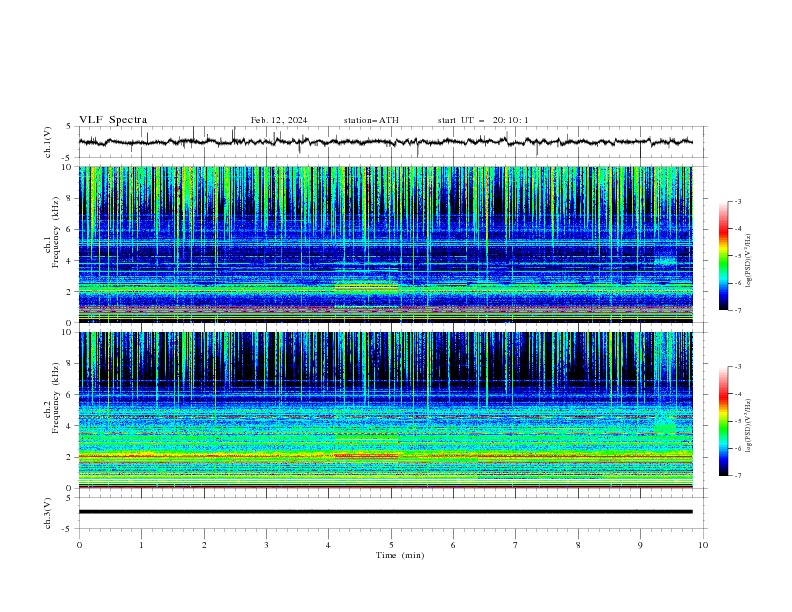Select the "Feb. 12, 2024" date text
This screenshot has width=792, height=612.
click(279, 120)
